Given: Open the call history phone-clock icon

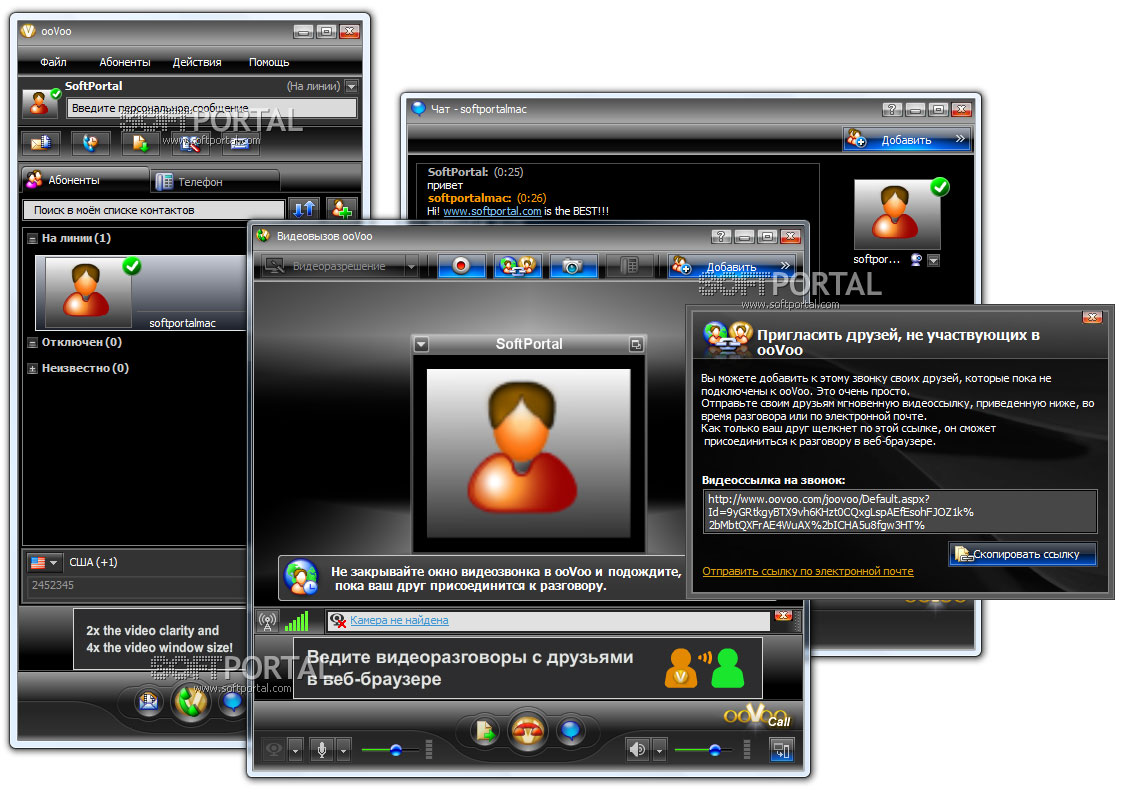Looking at the screenshot, I should point(90,143).
